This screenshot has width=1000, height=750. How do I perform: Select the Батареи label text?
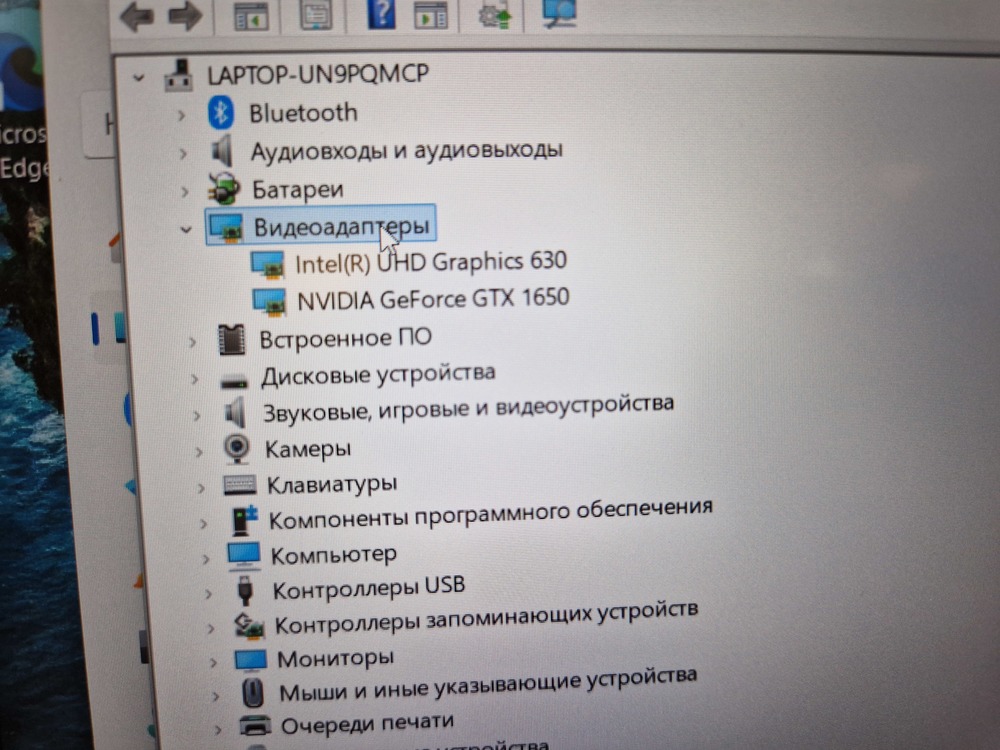point(298,189)
